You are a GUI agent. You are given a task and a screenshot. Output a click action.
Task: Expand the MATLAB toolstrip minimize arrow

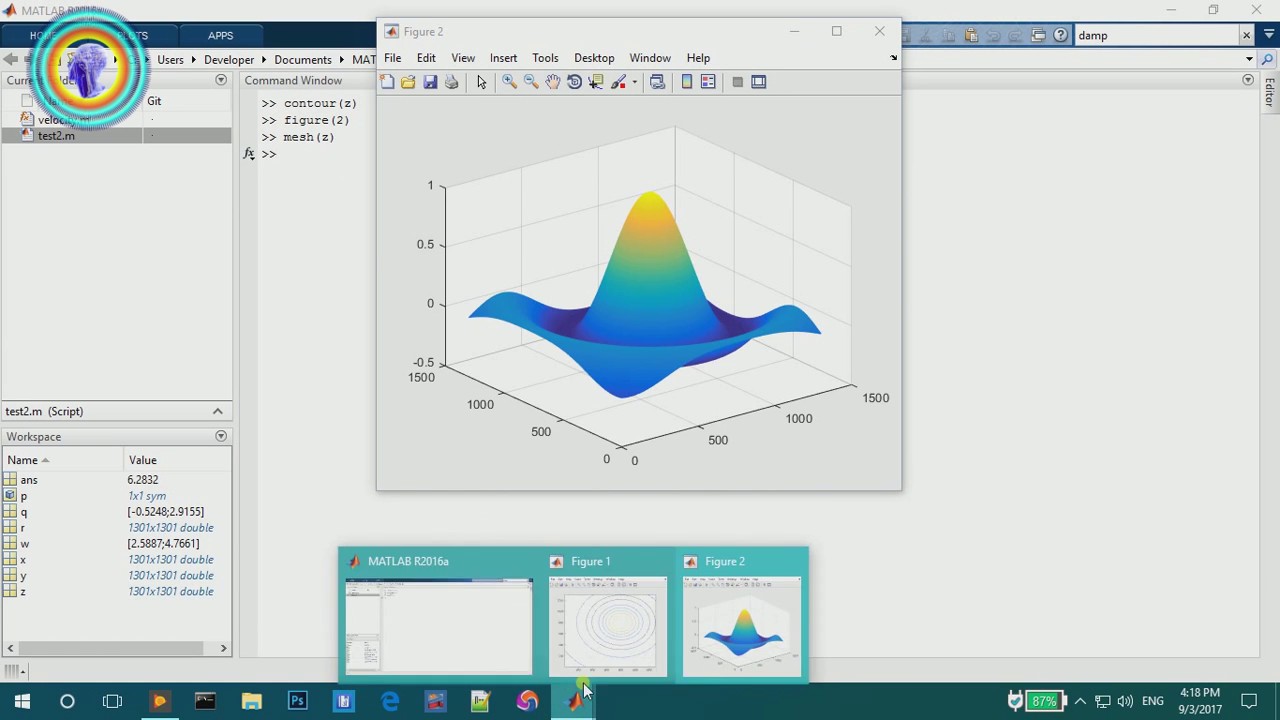pyautogui.click(x=1267, y=36)
